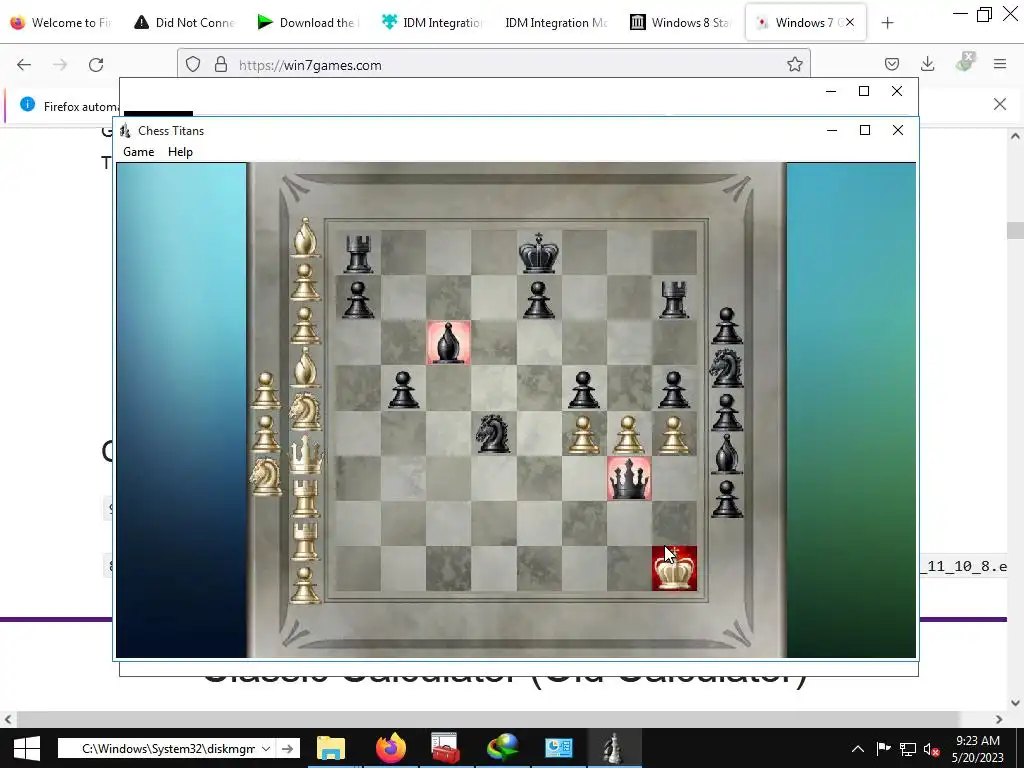1024x768 pixels.
Task: Open the red toolbox app on taskbar
Action: tap(447, 748)
